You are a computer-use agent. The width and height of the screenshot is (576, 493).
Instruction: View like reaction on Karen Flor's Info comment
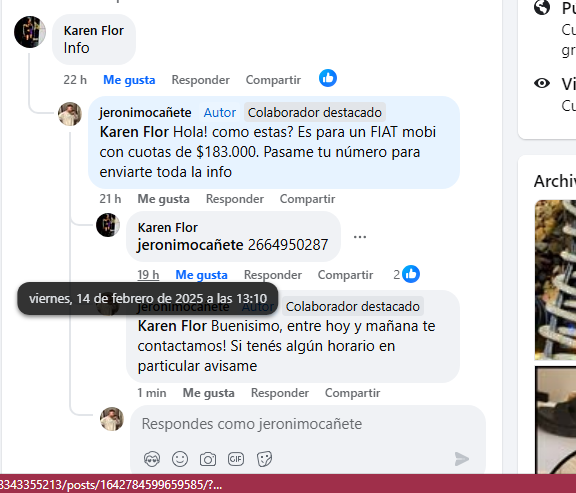point(328,78)
